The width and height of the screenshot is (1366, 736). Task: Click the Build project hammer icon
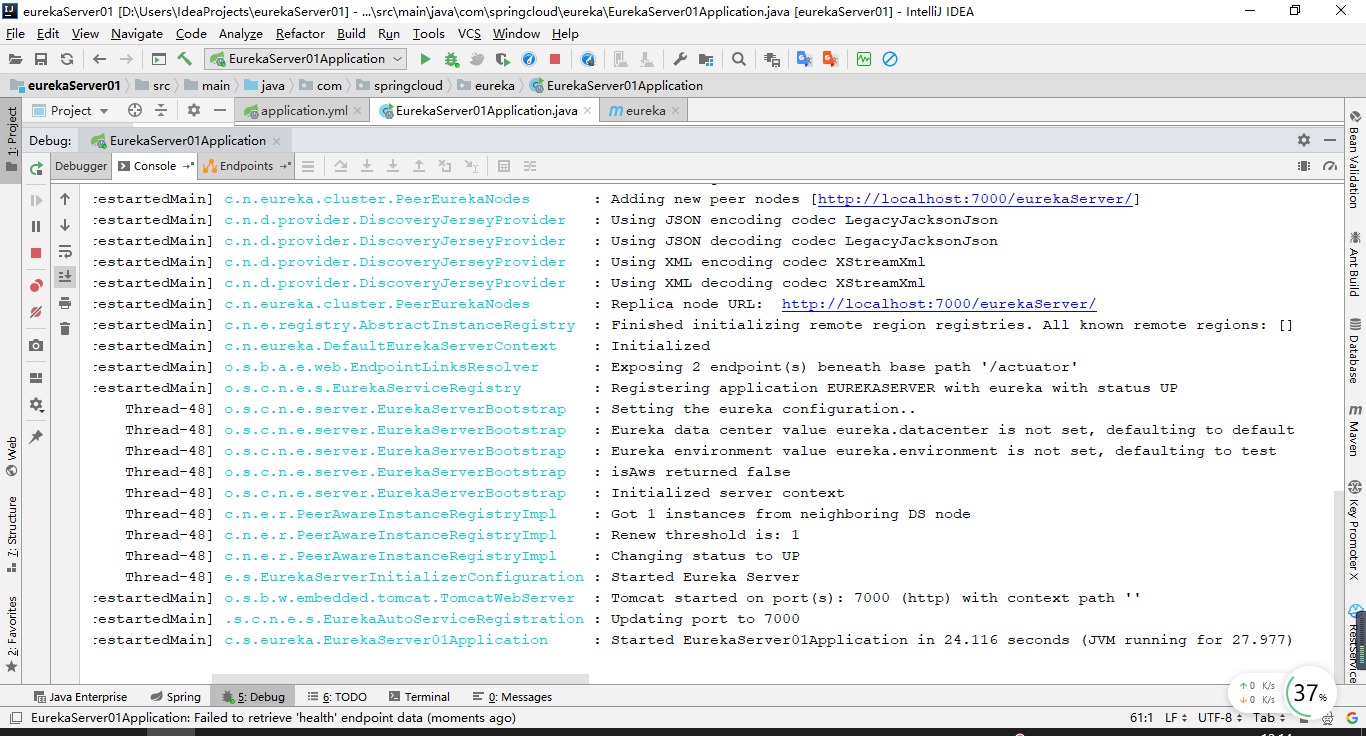tap(185, 59)
